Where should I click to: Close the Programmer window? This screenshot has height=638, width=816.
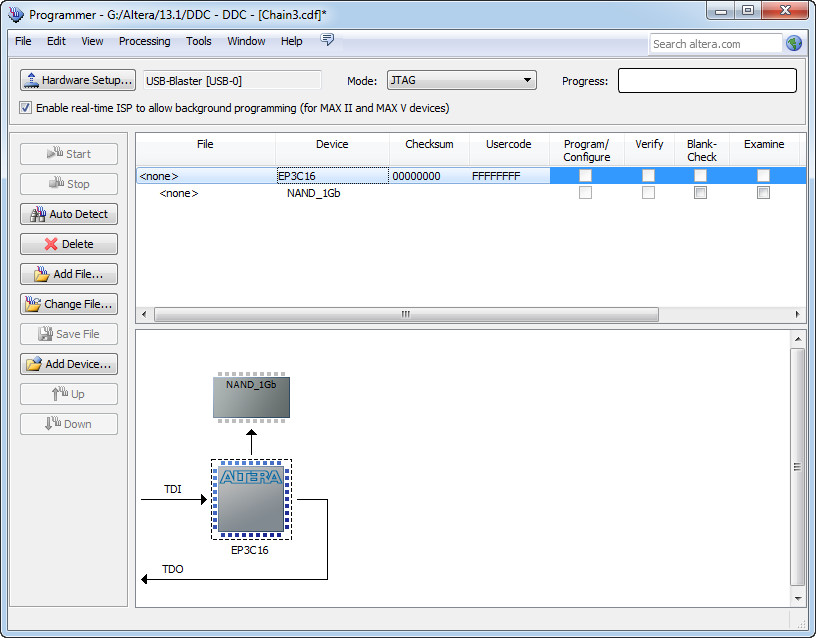(785, 11)
